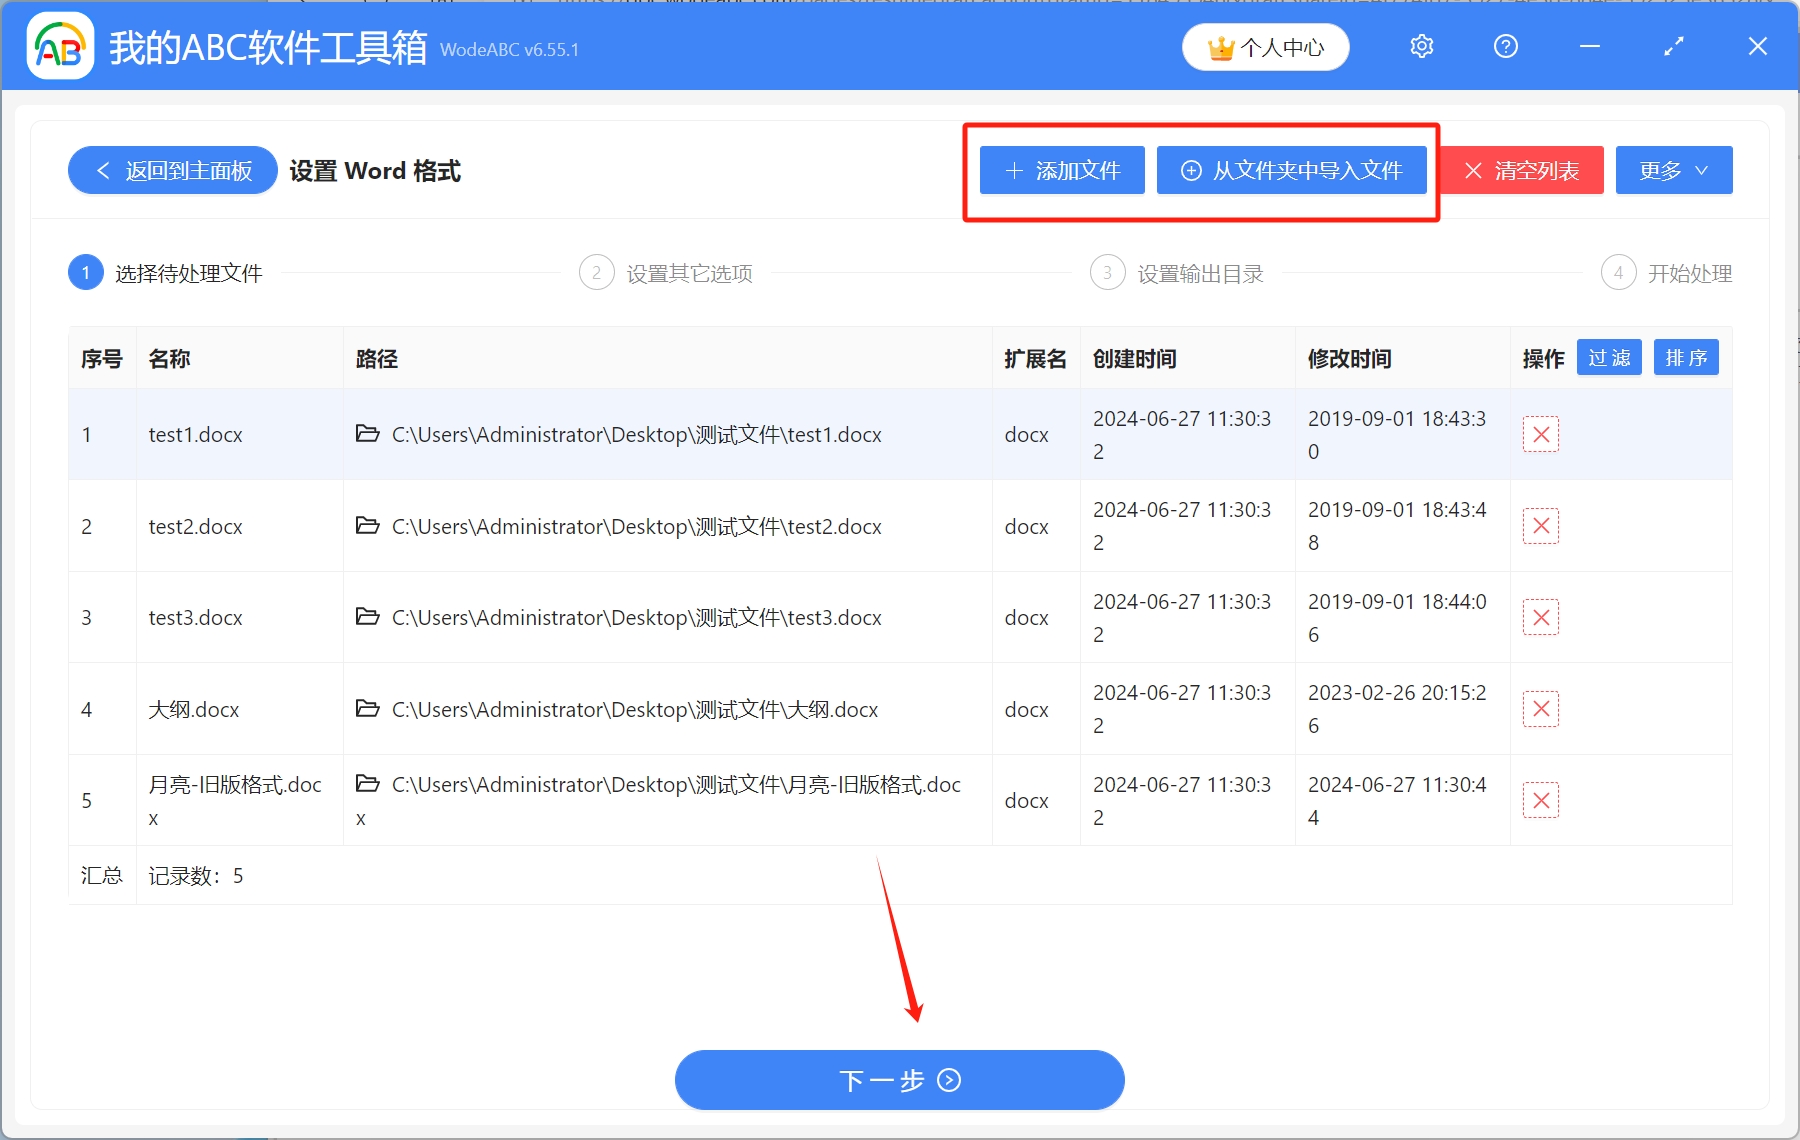Viewport: 1800px width, 1140px height.
Task: Open folder icon for 月亮-旧版格式.docx path
Action: (368, 783)
